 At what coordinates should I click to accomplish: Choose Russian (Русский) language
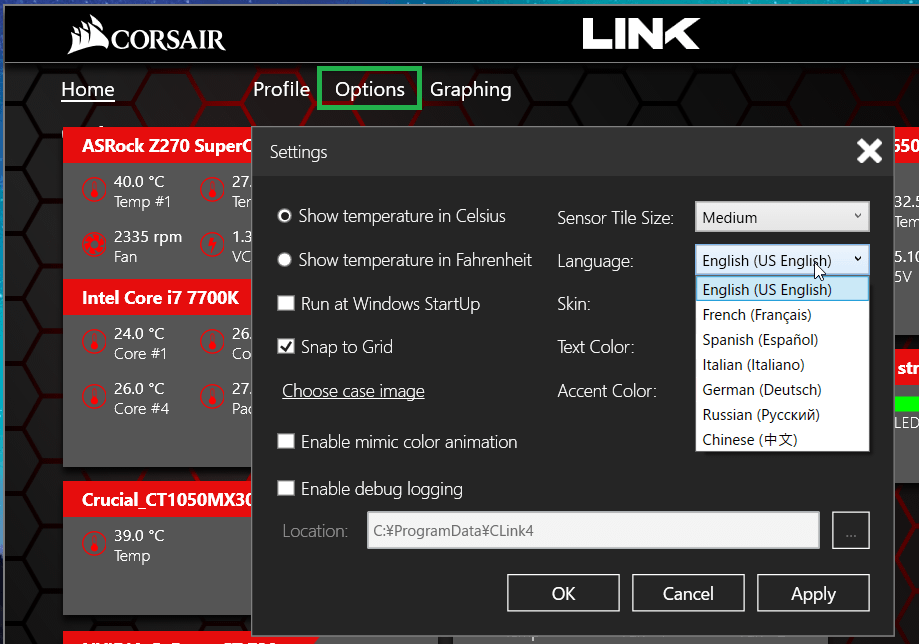click(x=782, y=415)
